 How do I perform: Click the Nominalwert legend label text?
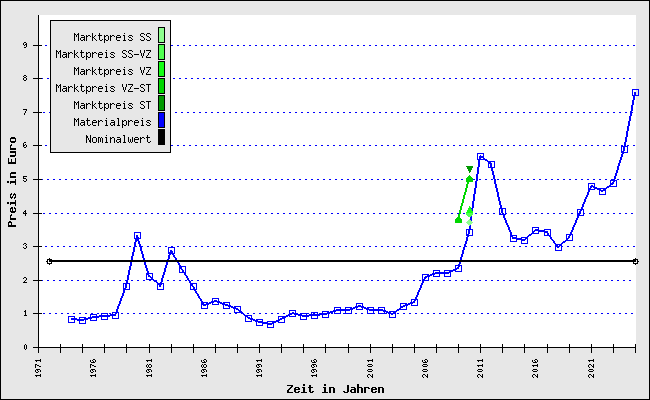(118, 138)
